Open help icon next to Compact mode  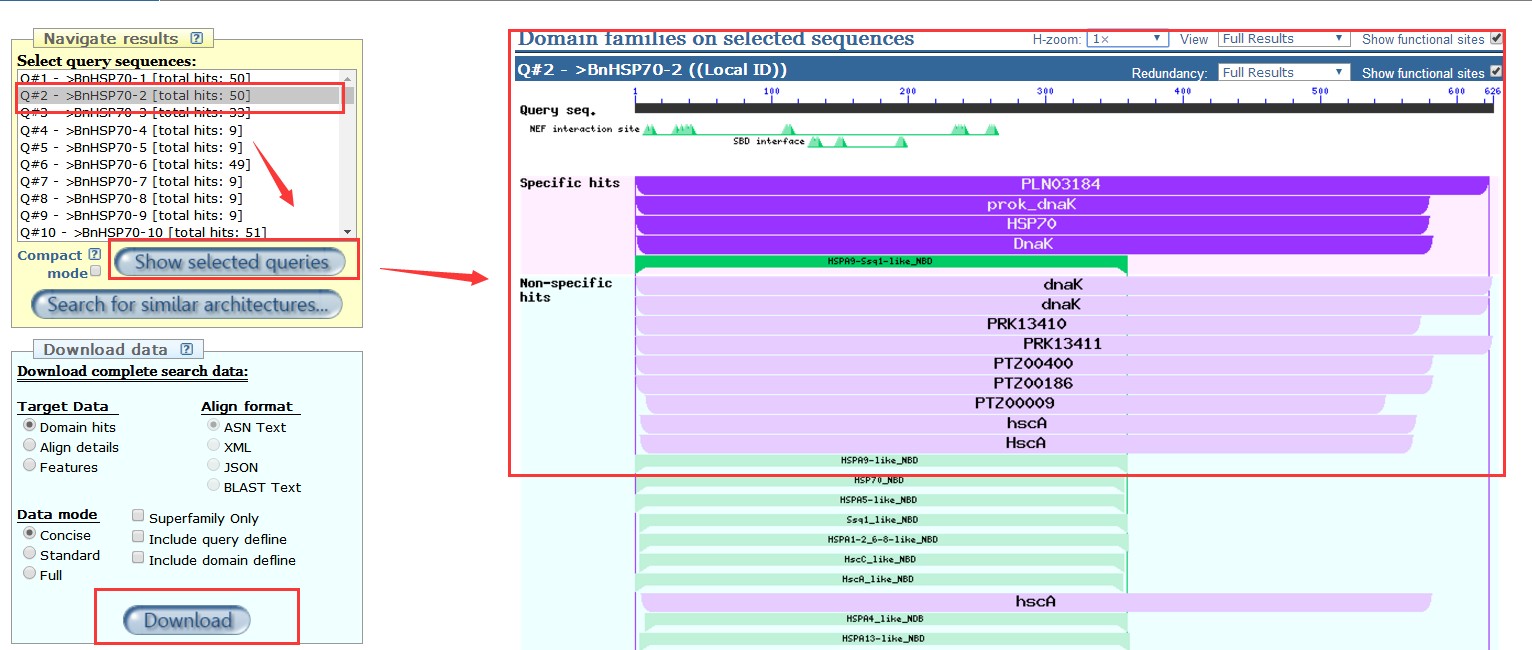(95, 255)
